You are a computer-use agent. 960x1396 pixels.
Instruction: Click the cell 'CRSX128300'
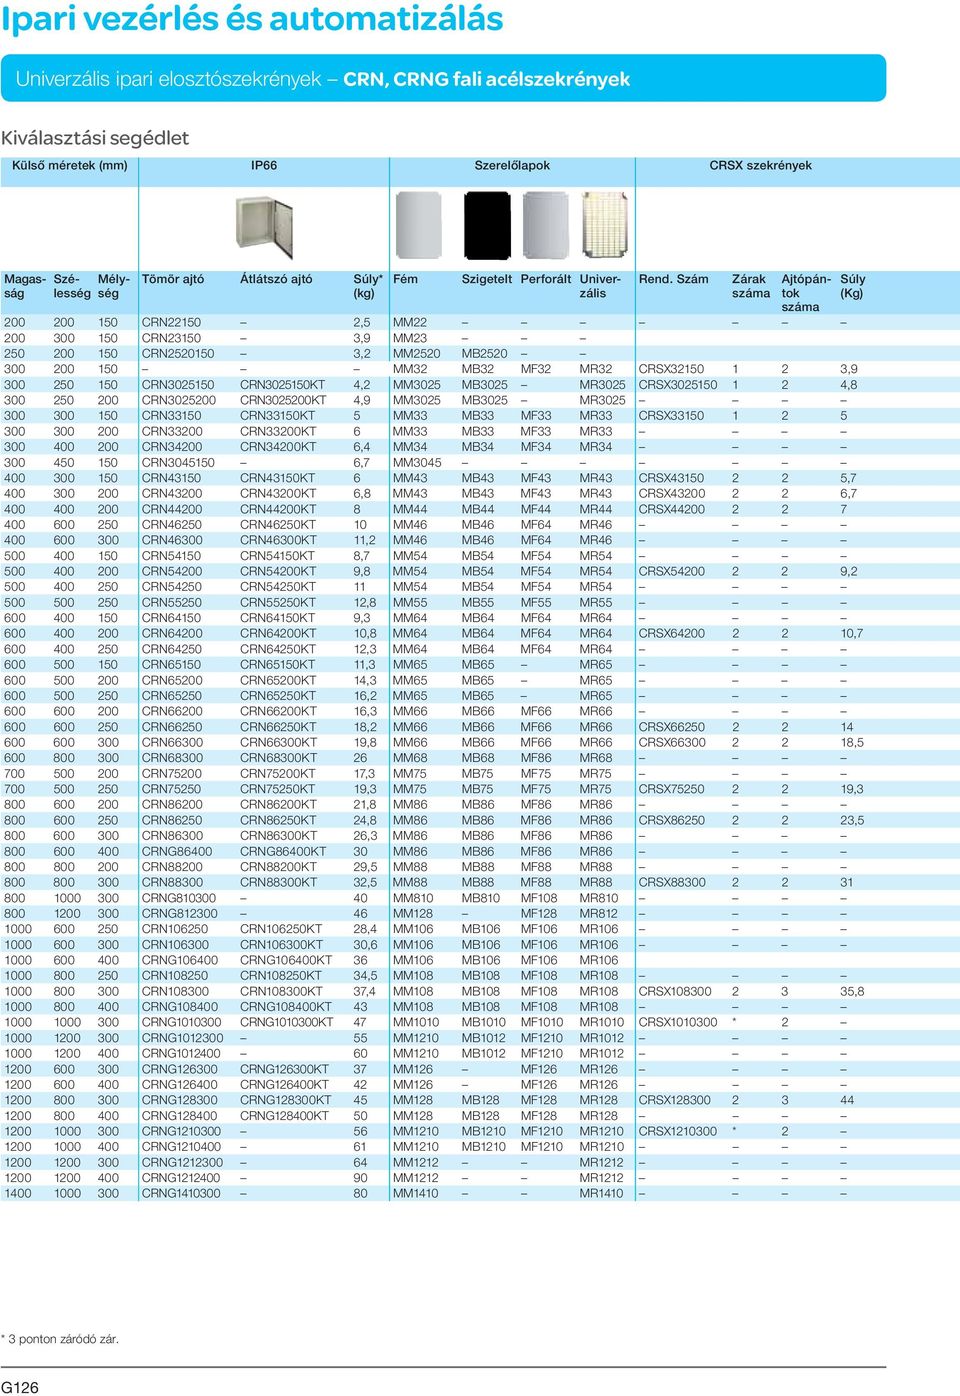(675, 1100)
